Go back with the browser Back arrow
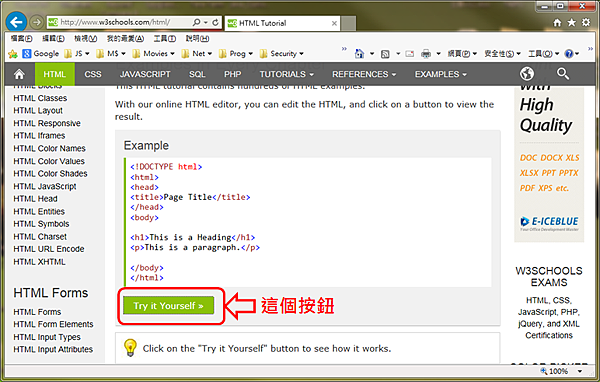The height and width of the screenshot is (382, 600). coord(16,23)
